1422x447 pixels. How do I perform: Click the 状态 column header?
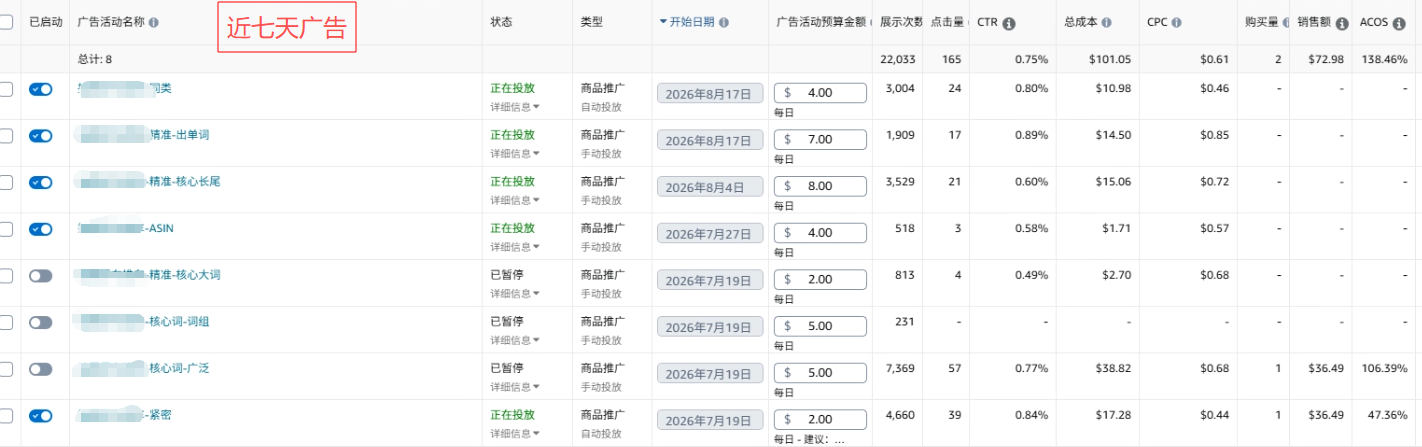502,22
